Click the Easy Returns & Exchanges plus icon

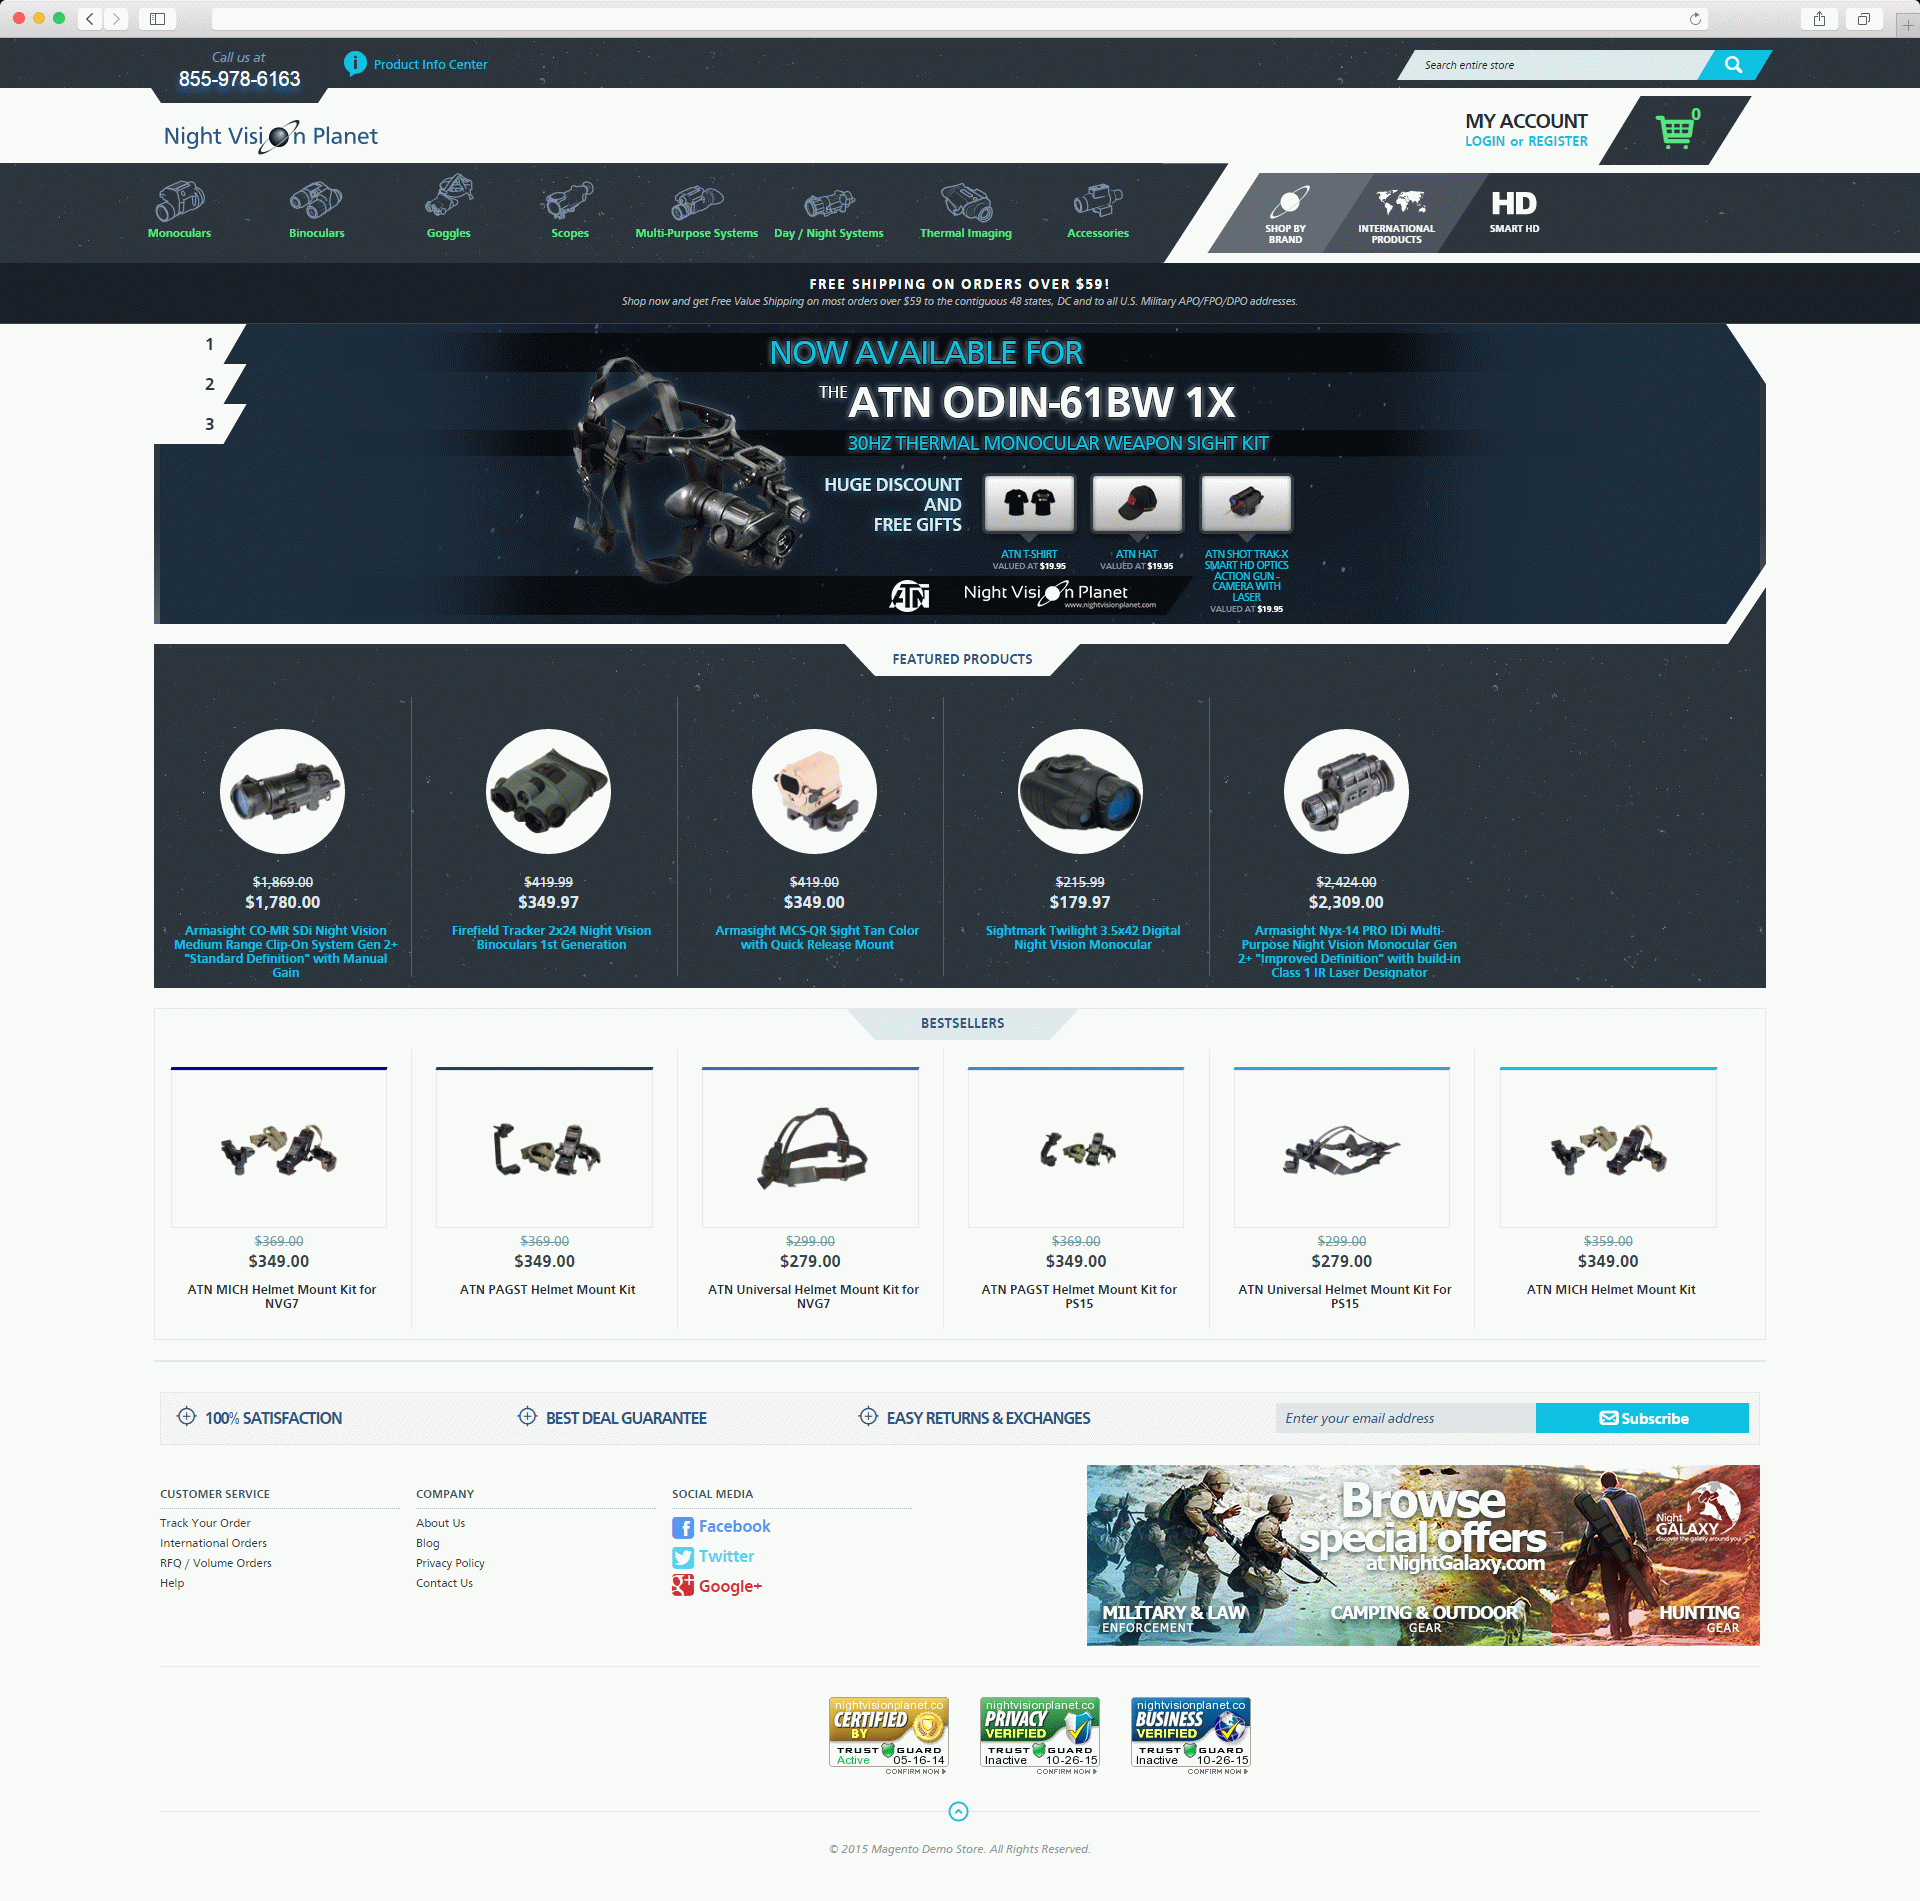coord(868,1417)
